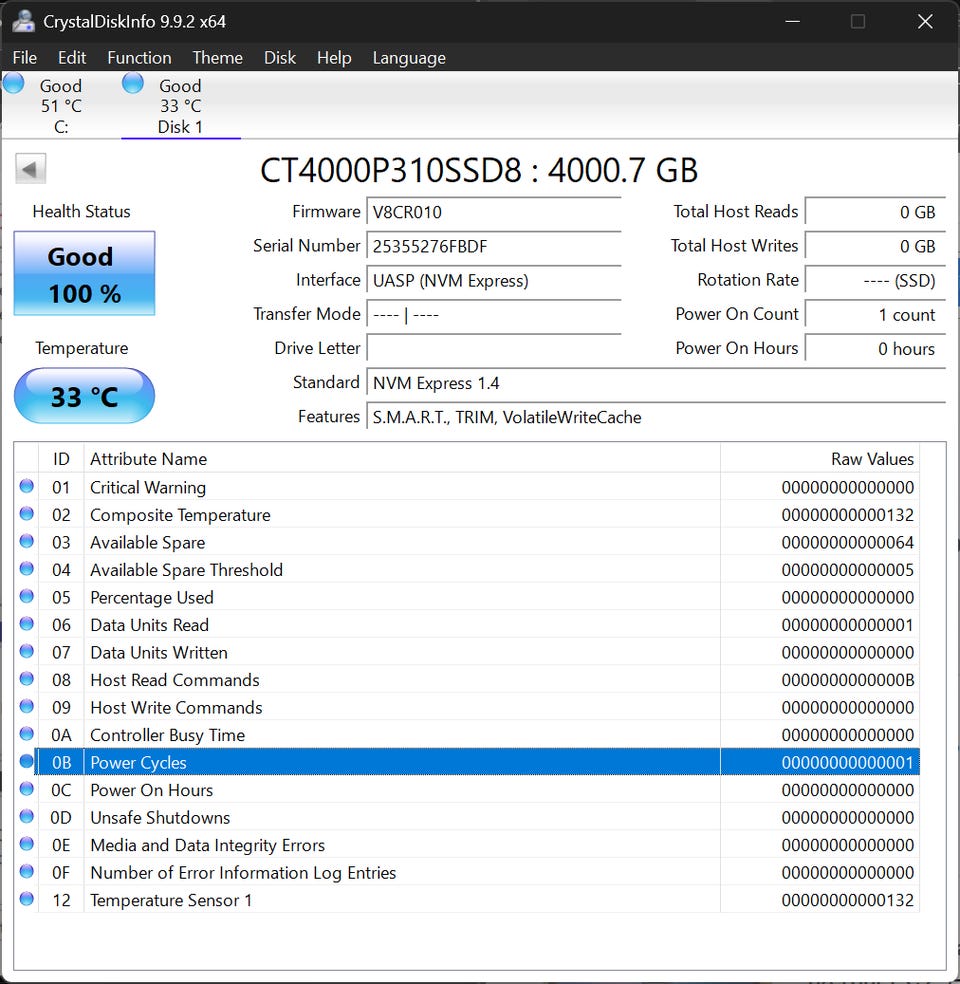The image size is (960, 984).
Task: Click the Interface field UASP (NVM Express)
Action: [493, 280]
